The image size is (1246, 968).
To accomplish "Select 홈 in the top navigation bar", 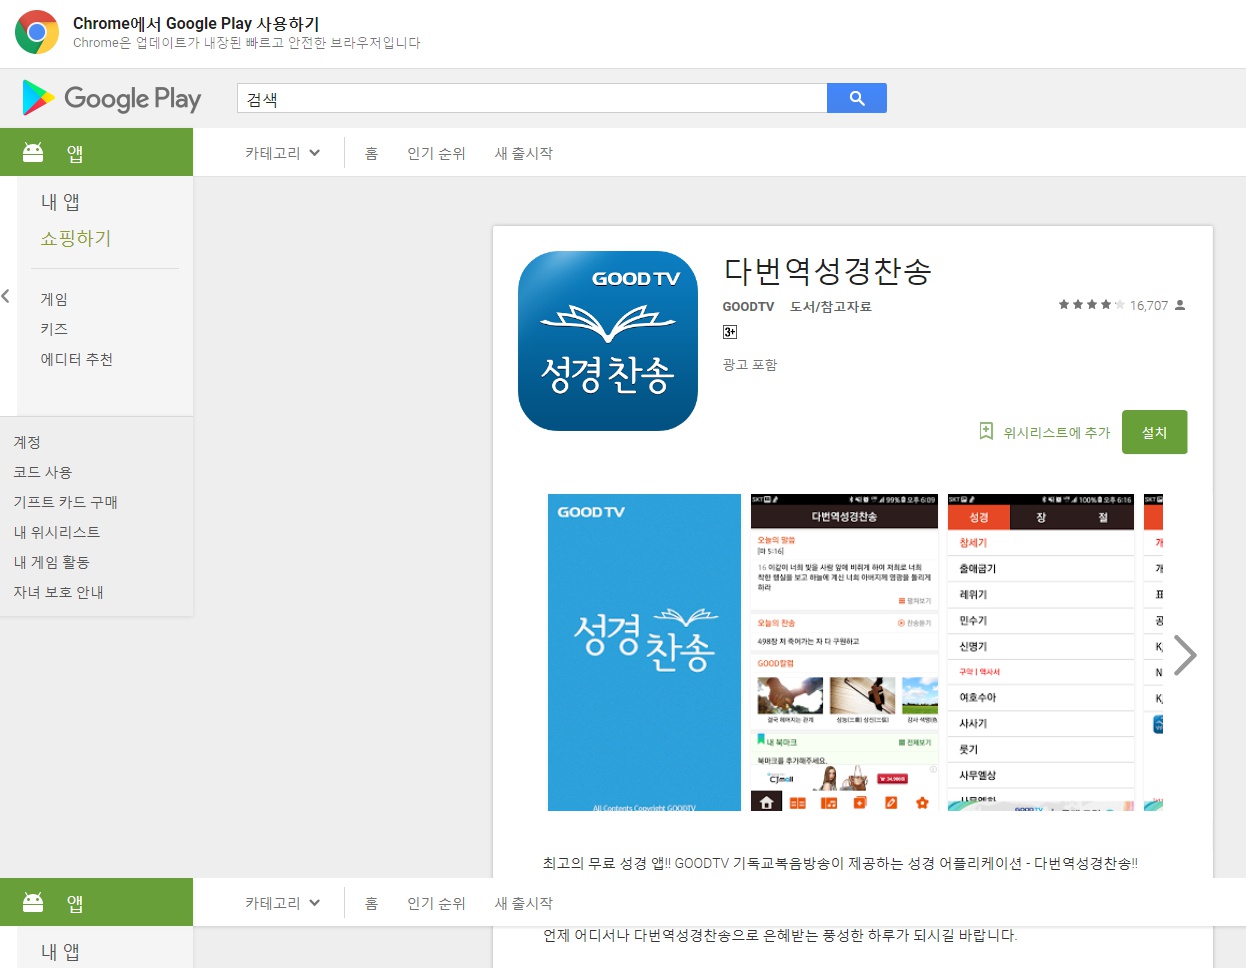I will click(x=372, y=153).
